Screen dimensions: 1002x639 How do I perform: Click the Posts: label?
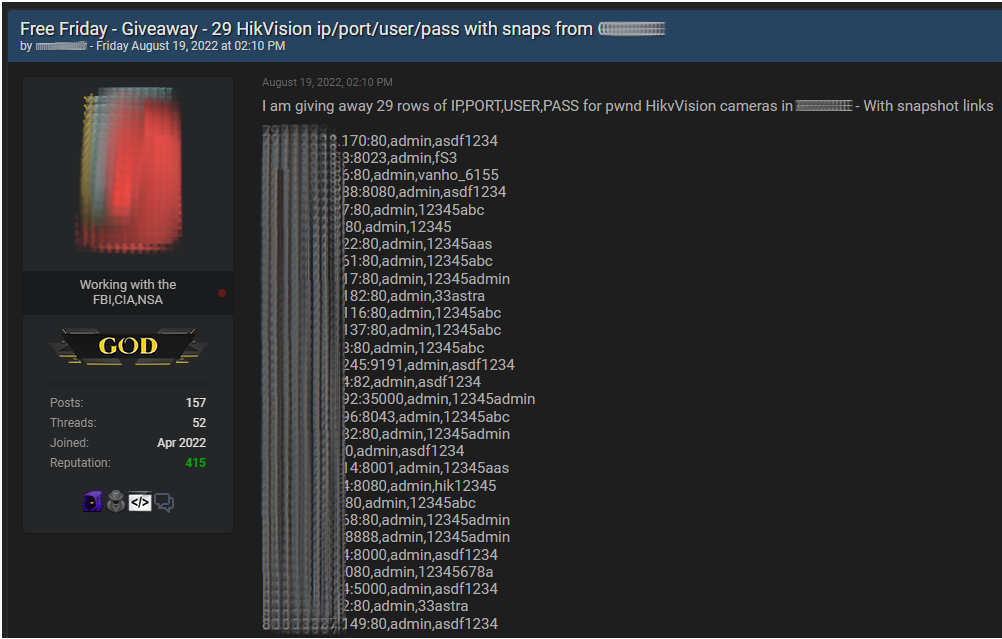[x=66, y=403]
